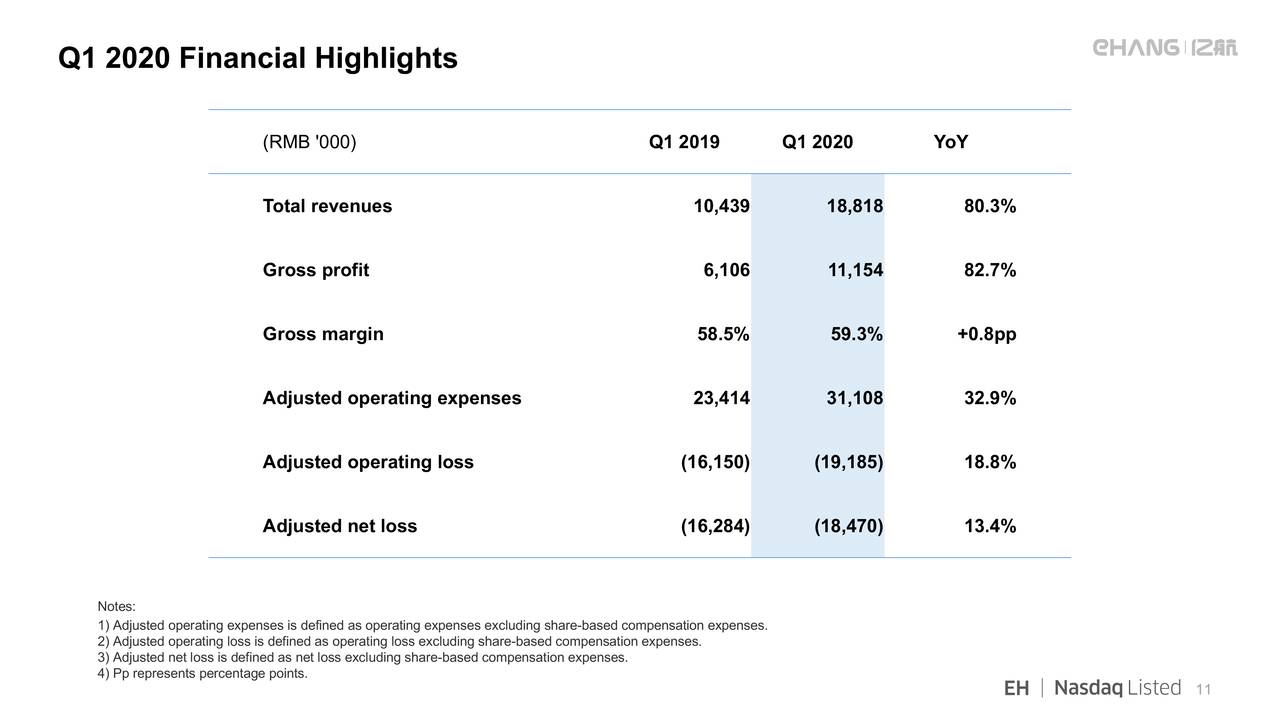Click the EHang logo in top corner
The height and width of the screenshot is (720, 1280).
pos(1164,48)
